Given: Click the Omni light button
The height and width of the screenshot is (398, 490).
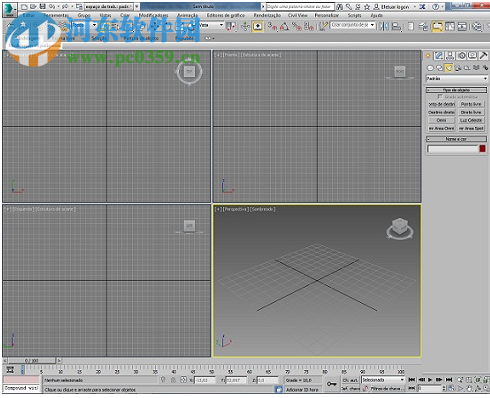Looking at the screenshot, I should [x=441, y=120].
